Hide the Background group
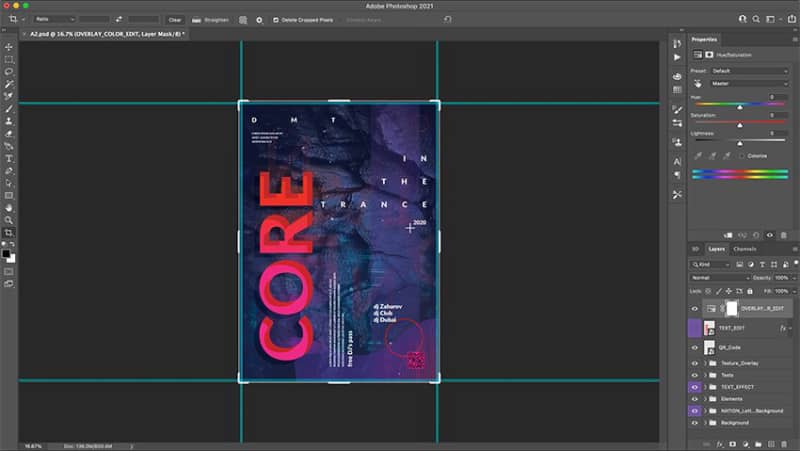800x451 pixels. point(694,423)
